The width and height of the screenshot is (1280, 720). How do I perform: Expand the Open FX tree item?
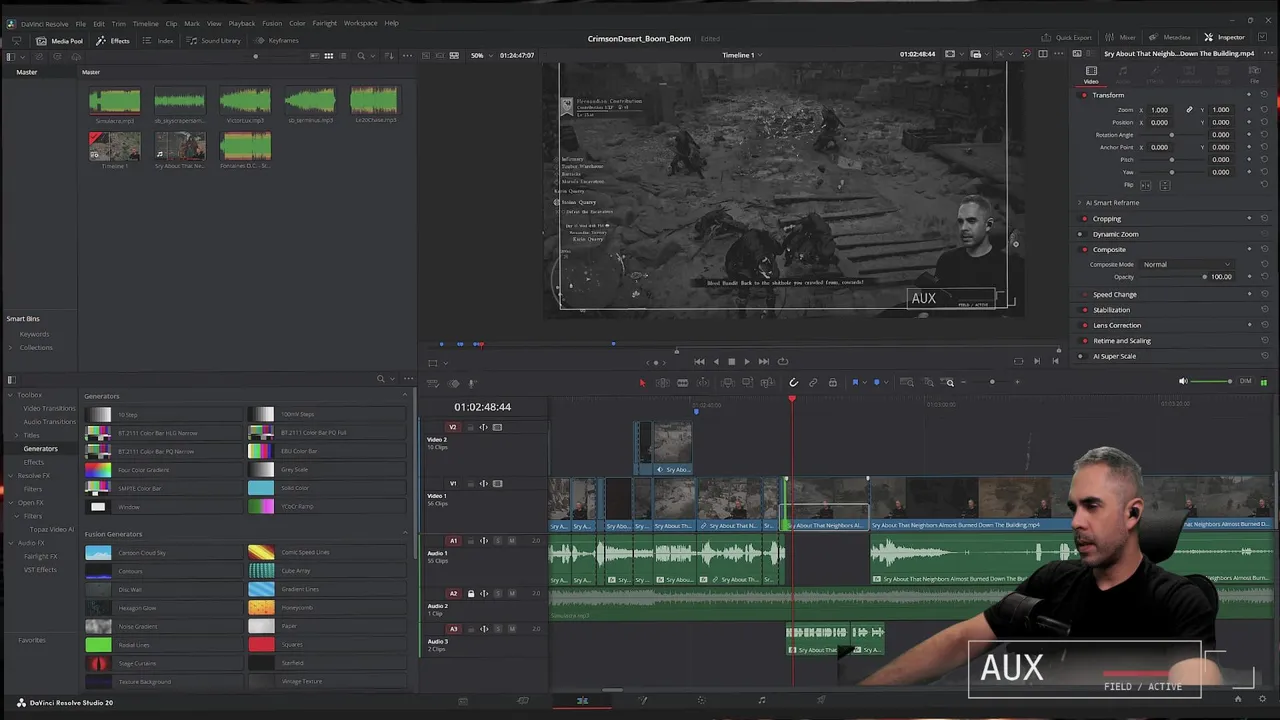point(11,503)
